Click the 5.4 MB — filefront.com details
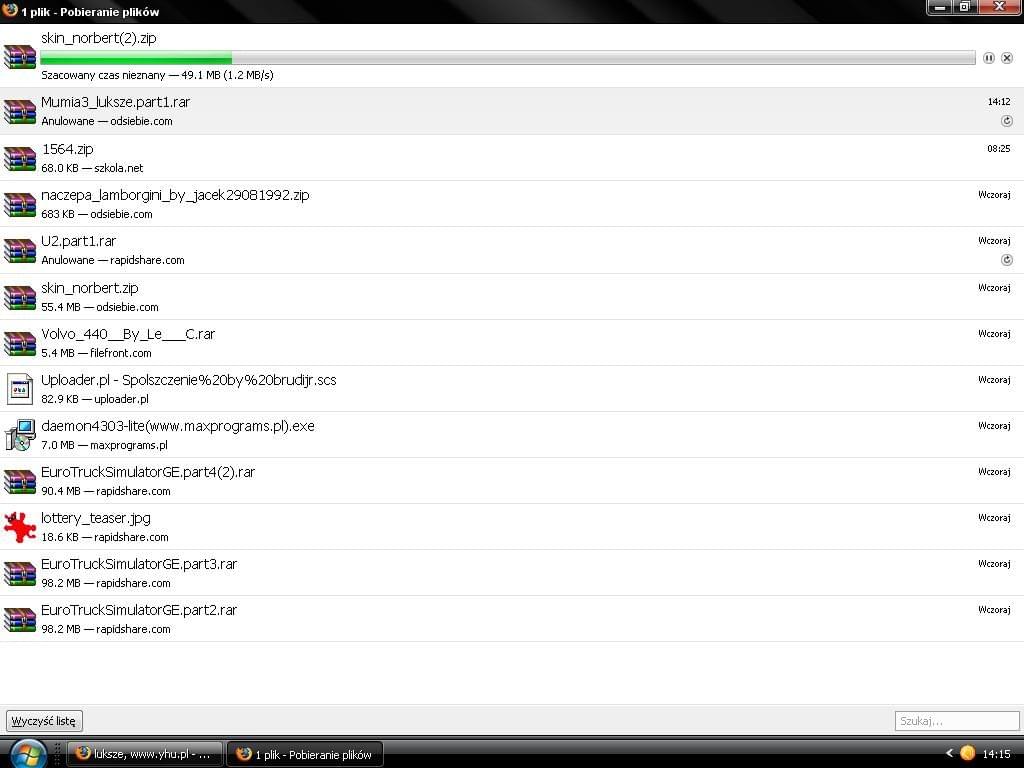Viewport: 1024px width, 768px height. (97, 353)
